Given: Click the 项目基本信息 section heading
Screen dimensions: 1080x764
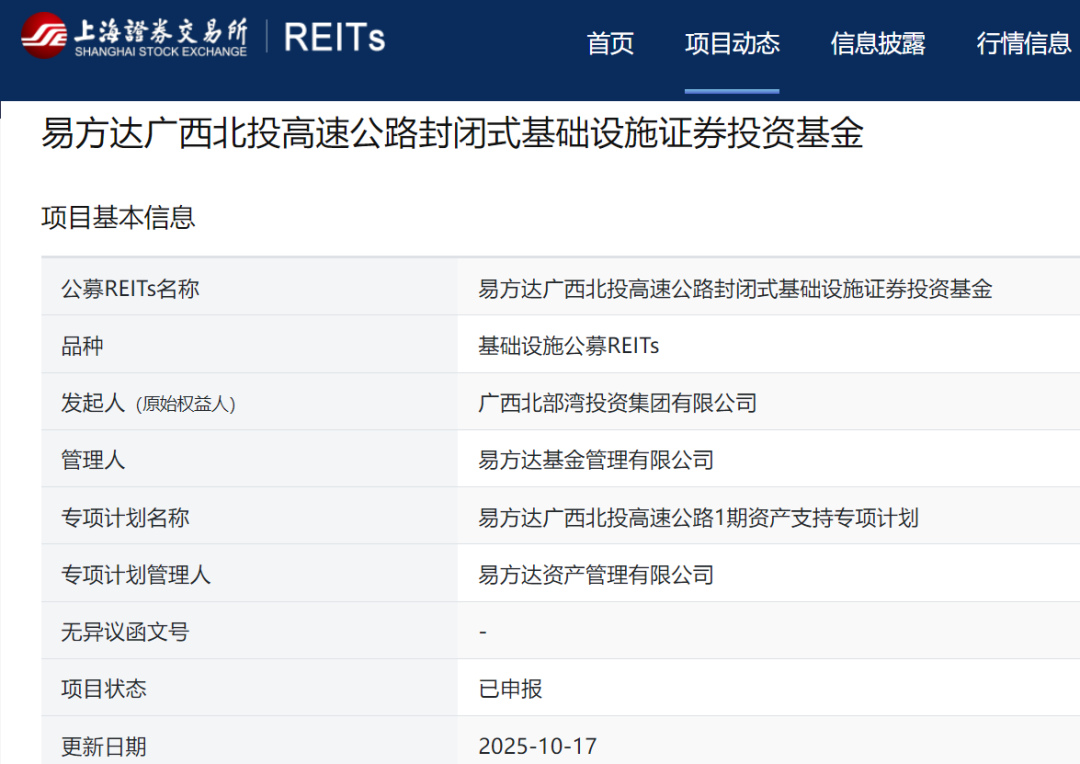Looking at the screenshot, I should click(118, 218).
